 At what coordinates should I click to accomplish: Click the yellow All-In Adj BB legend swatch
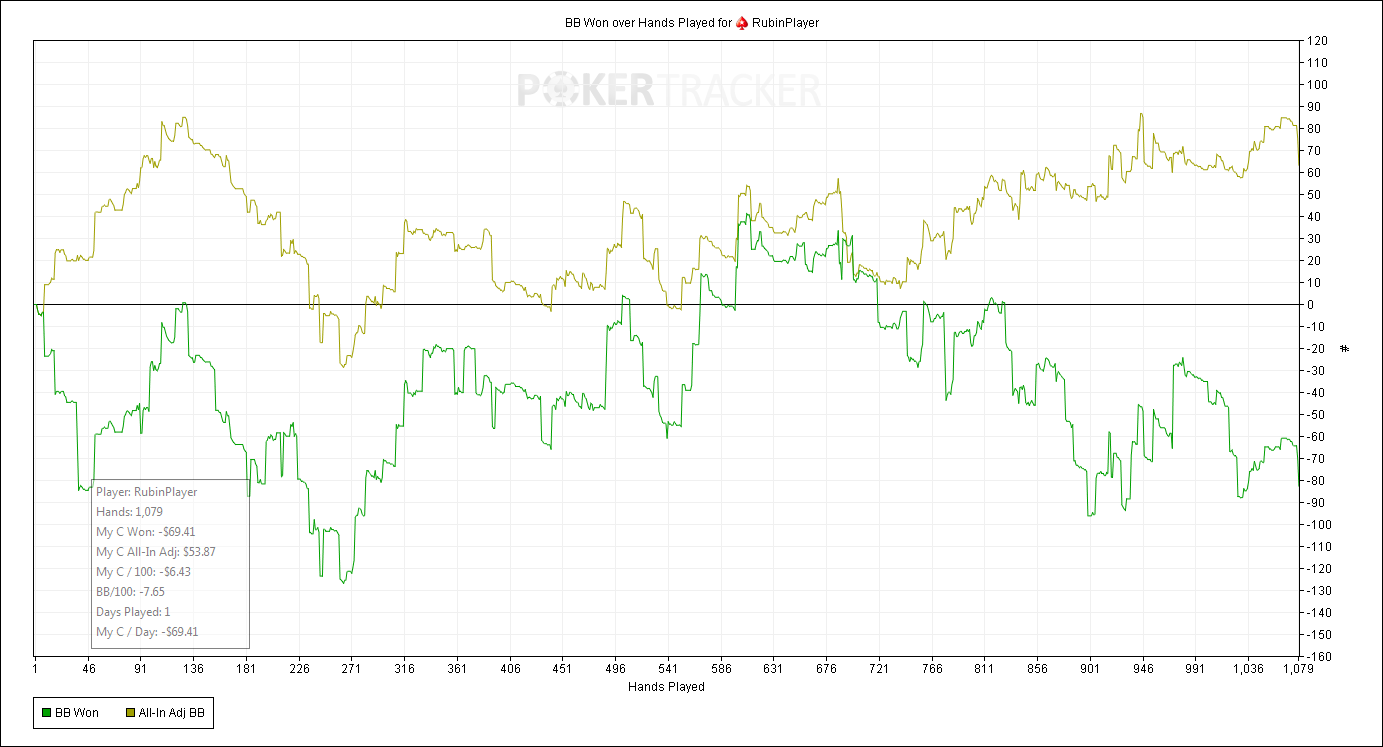point(130,713)
